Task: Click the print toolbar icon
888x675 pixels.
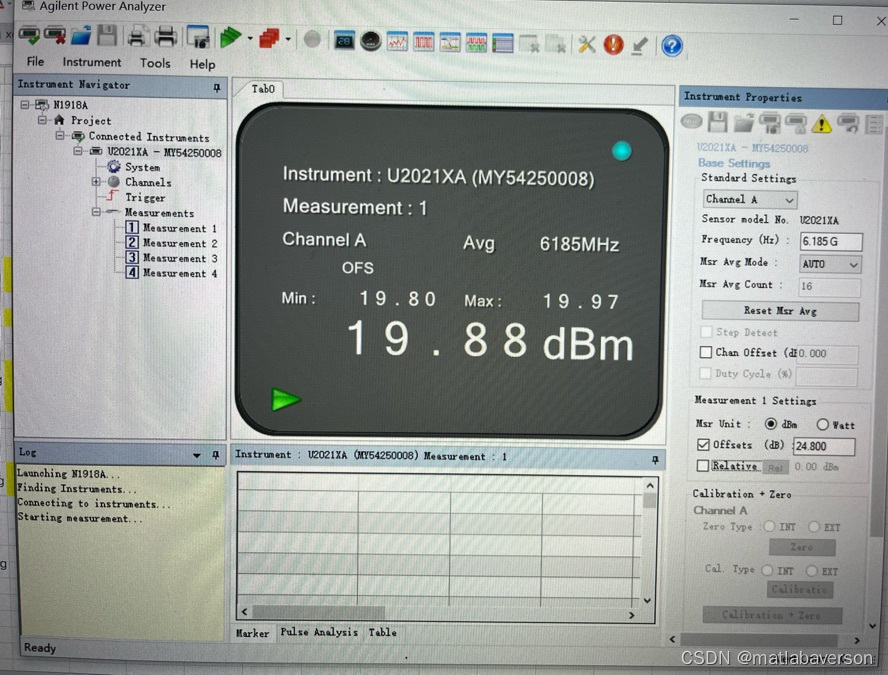Action: click(165, 37)
